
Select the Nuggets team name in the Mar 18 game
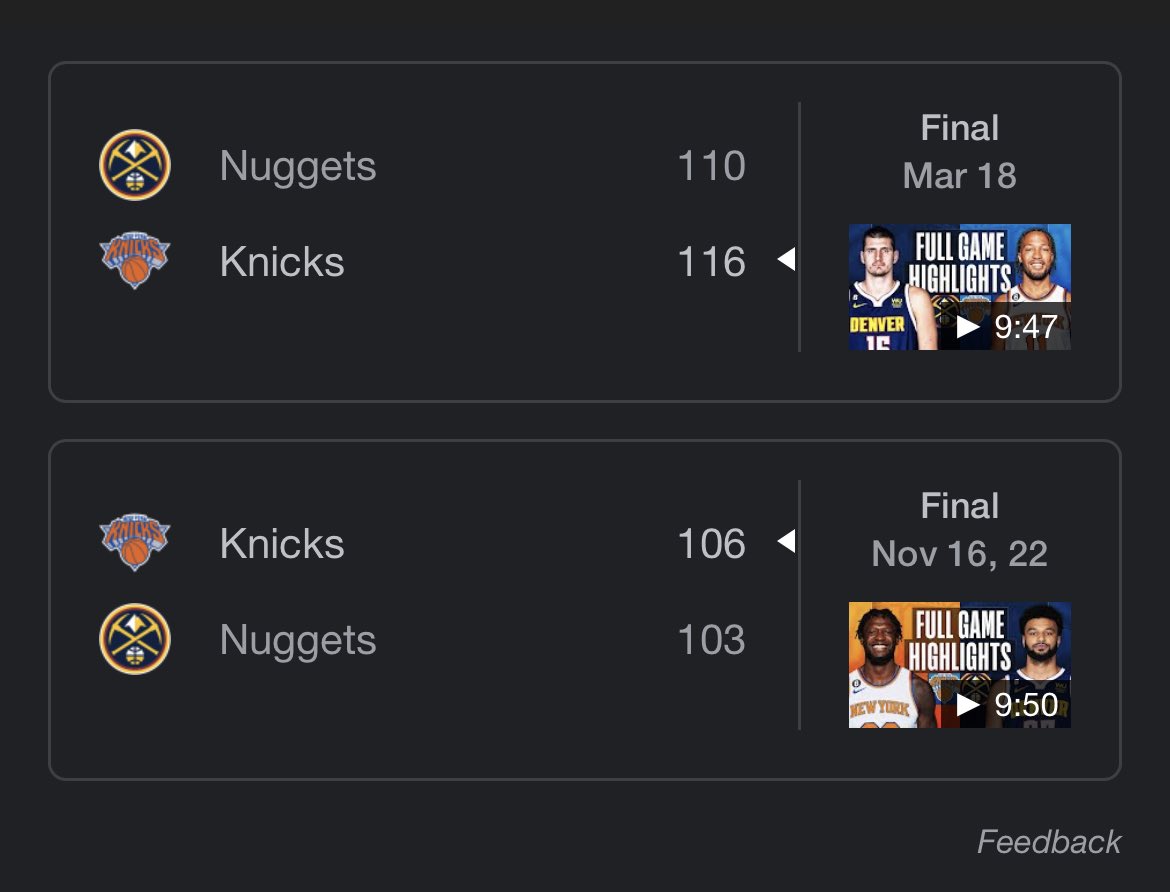298,166
